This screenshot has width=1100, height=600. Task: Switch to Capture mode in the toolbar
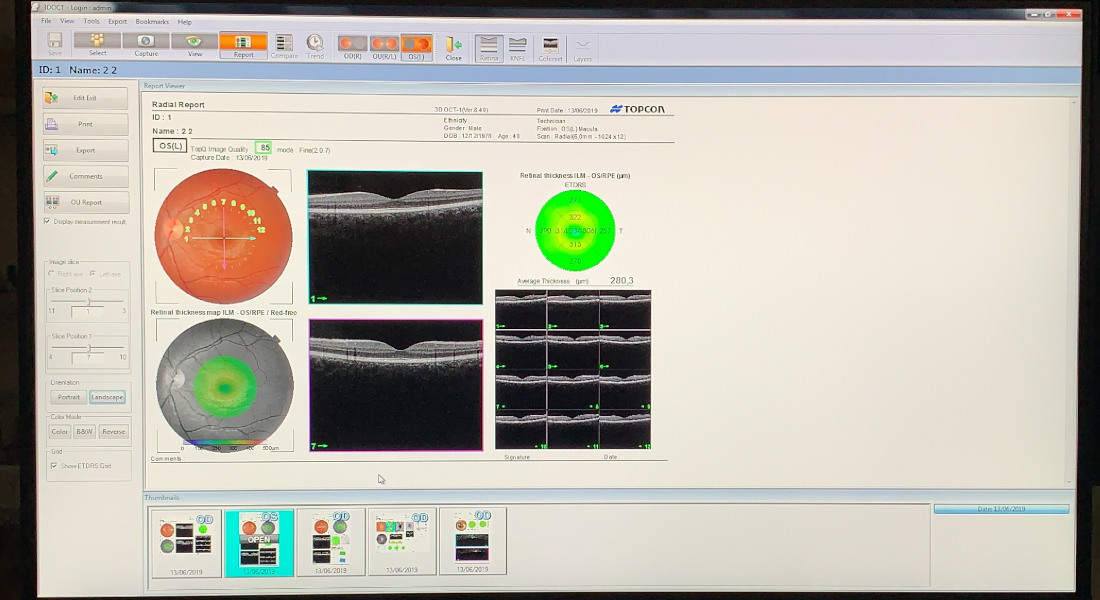[146, 44]
